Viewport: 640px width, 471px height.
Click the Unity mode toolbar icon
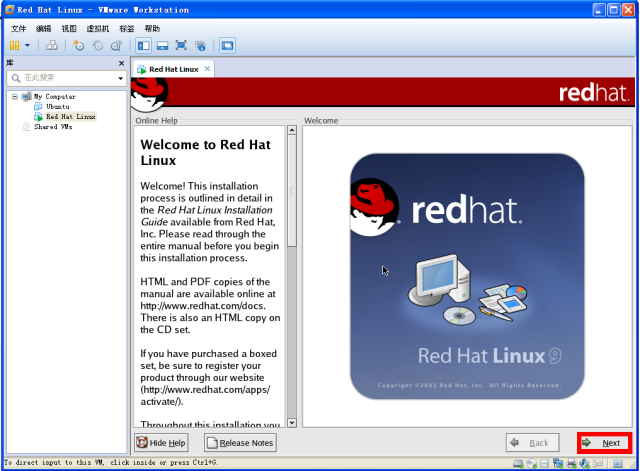point(200,45)
